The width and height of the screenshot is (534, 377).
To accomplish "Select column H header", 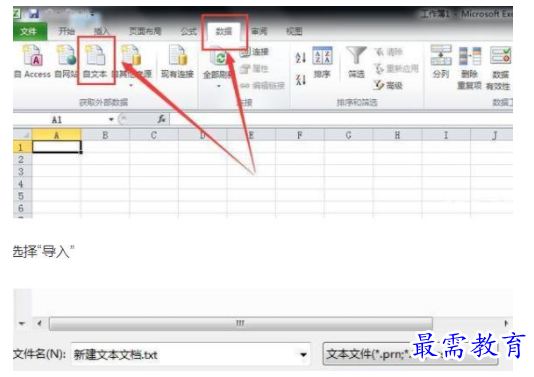I will (397, 135).
